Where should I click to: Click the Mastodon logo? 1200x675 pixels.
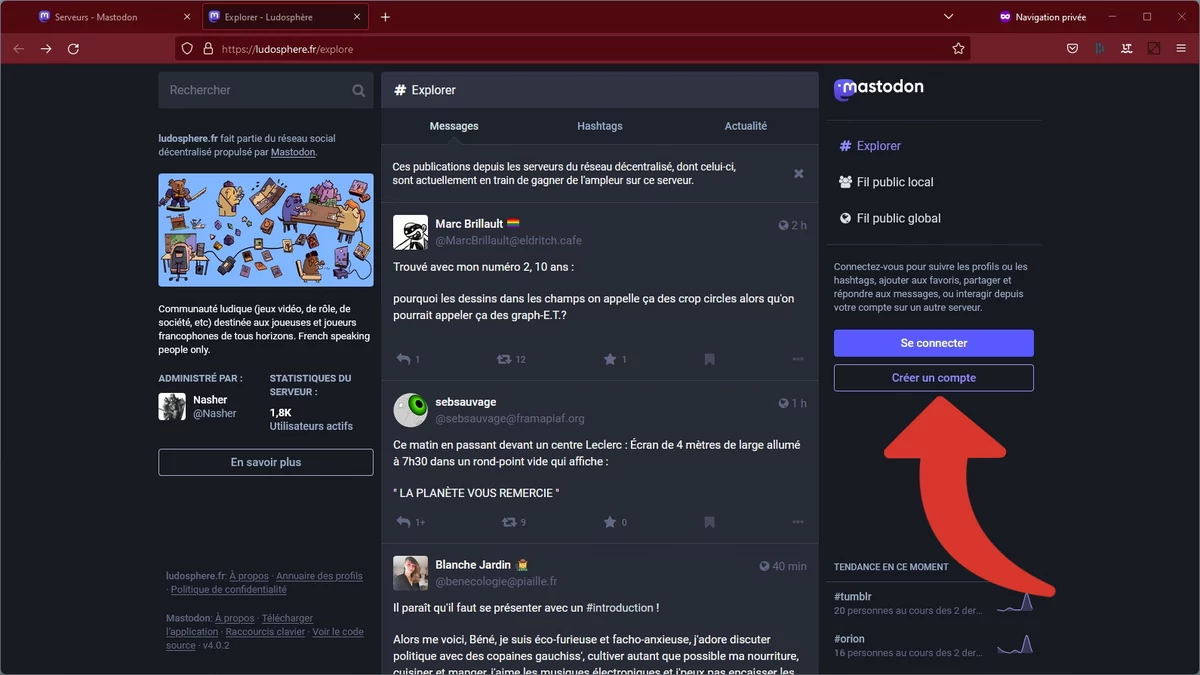click(x=879, y=89)
